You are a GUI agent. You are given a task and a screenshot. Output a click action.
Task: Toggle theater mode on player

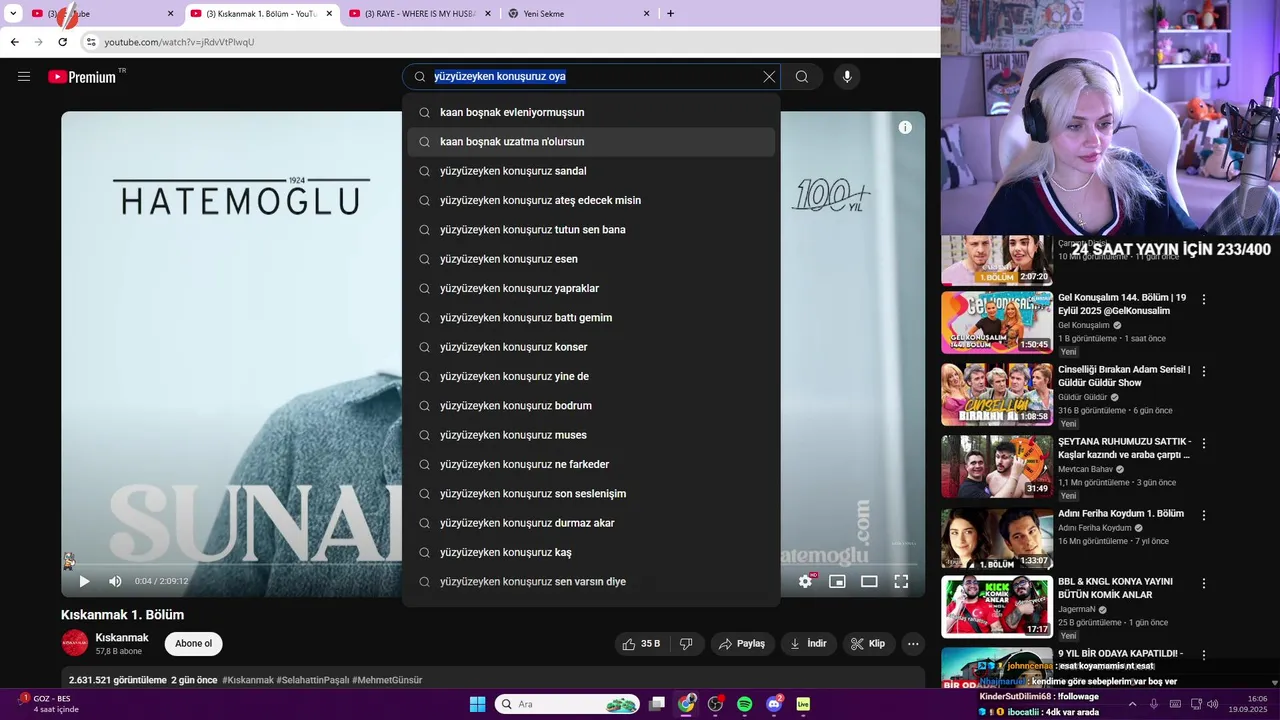869,581
